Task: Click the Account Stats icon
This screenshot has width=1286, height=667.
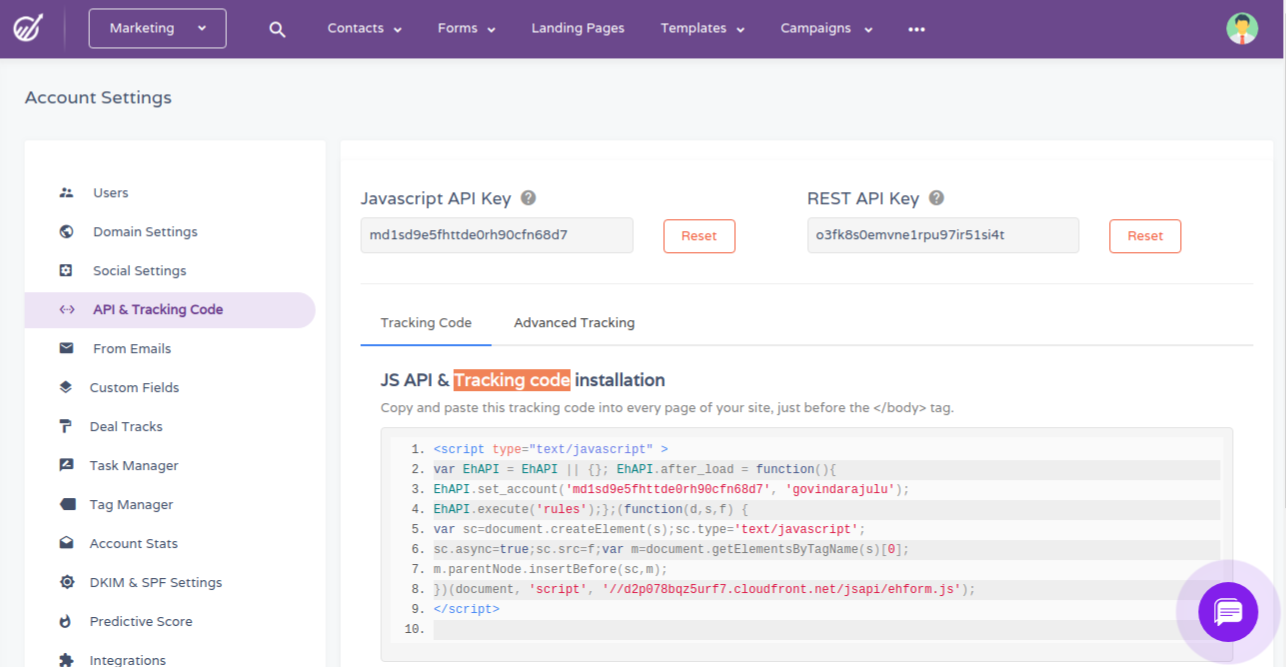Action: pos(67,544)
